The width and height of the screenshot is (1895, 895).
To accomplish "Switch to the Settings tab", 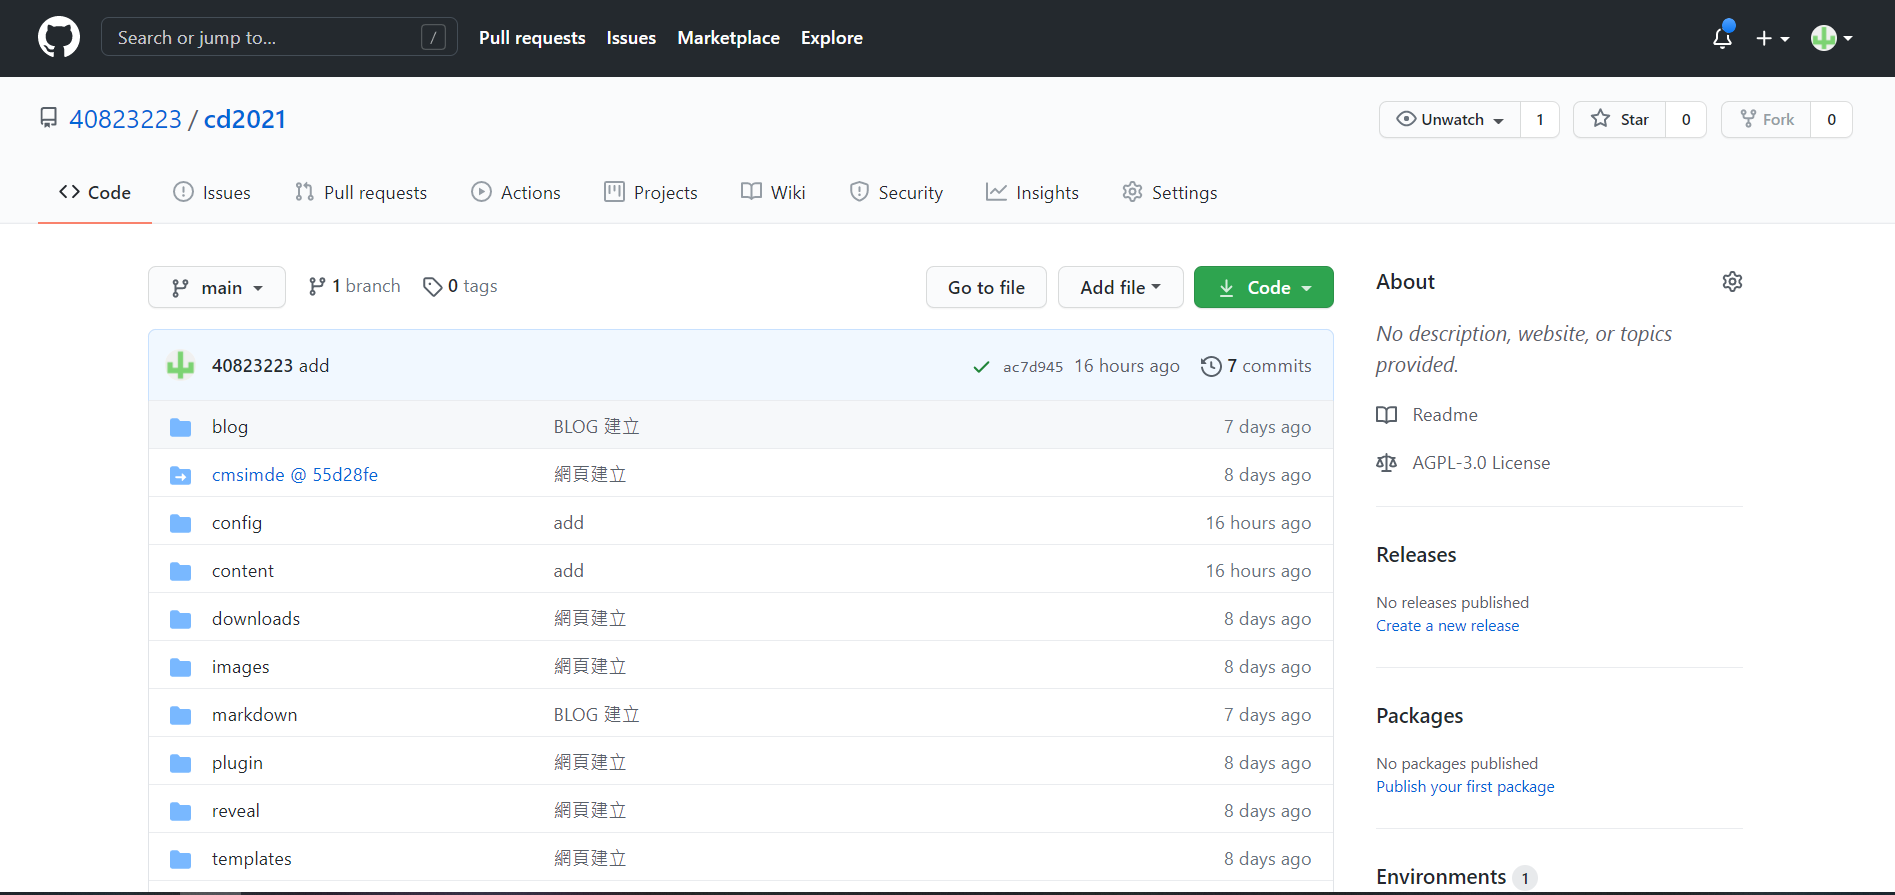I will click(x=1170, y=192).
